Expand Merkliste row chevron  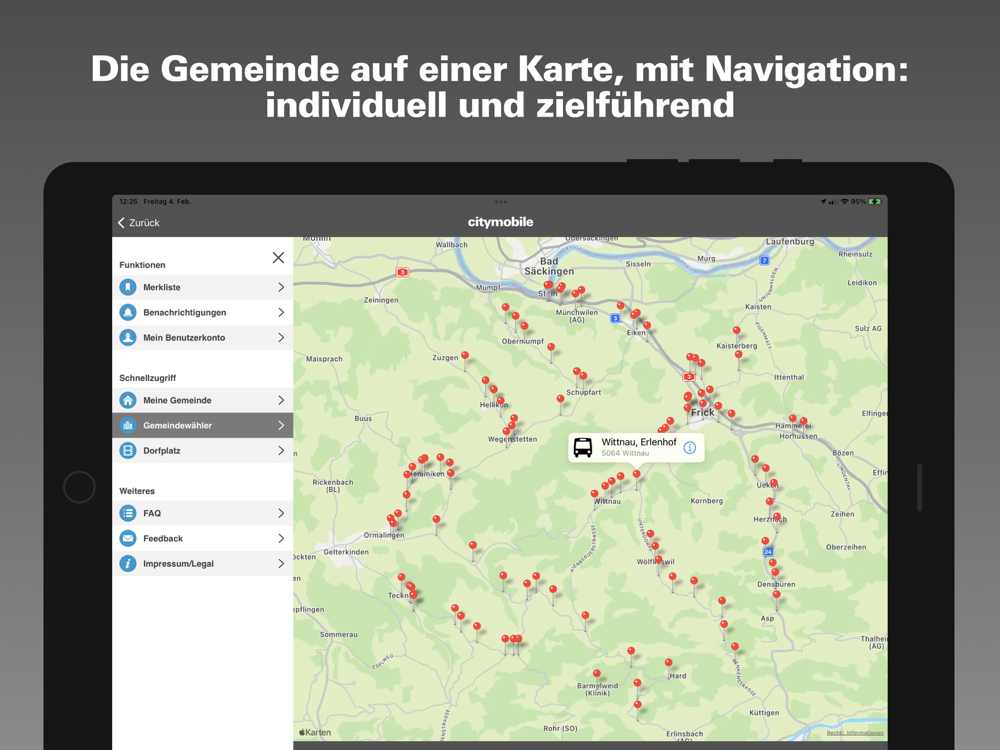(281, 287)
